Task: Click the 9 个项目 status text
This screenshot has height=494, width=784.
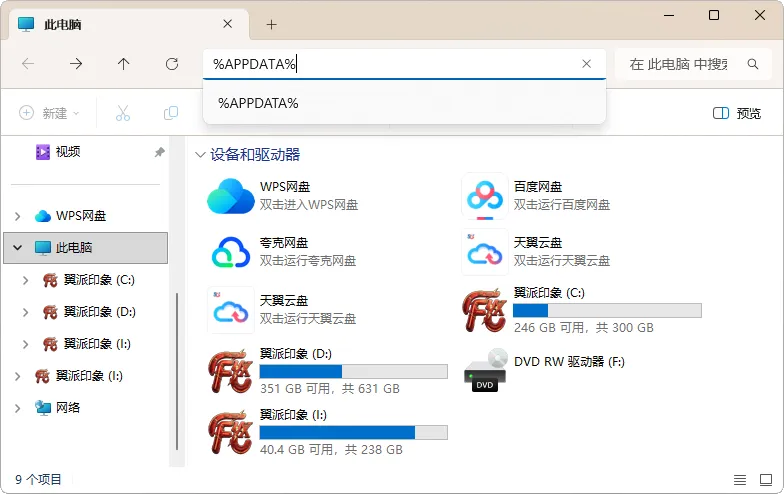Action: [38, 480]
